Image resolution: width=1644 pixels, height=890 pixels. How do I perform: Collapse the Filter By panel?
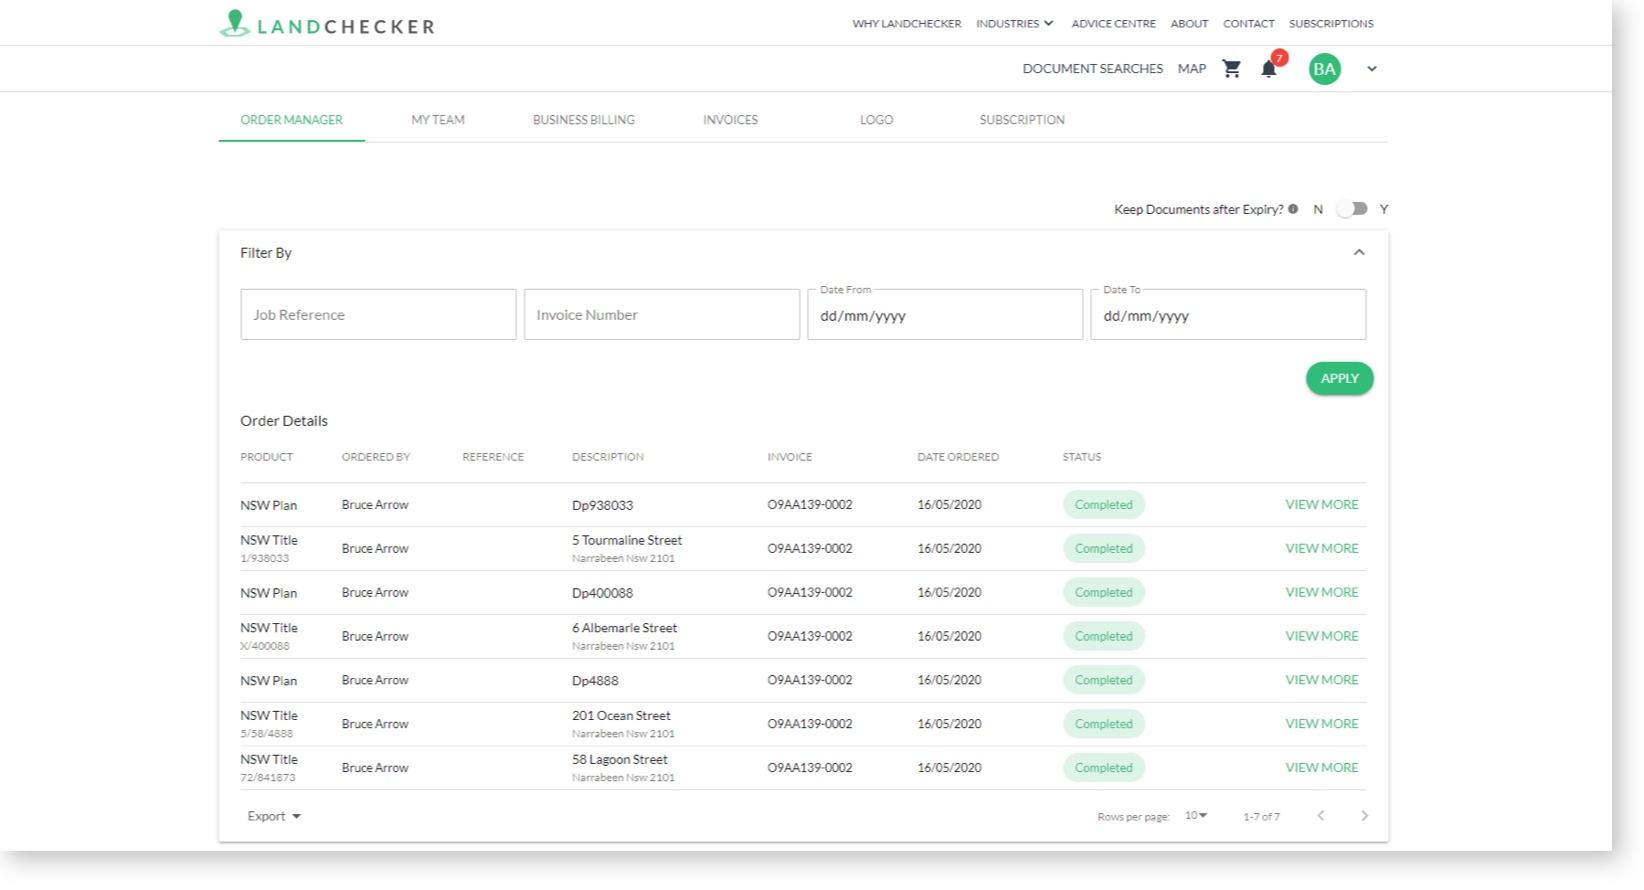tap(1359, 252)
